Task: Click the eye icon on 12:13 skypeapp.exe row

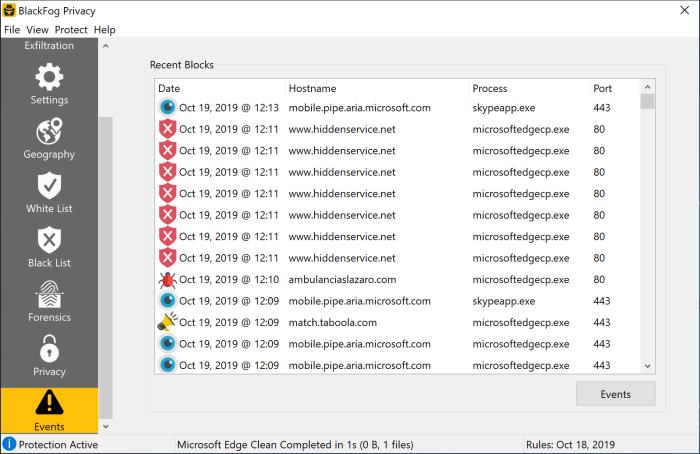Action: point(167,108)
